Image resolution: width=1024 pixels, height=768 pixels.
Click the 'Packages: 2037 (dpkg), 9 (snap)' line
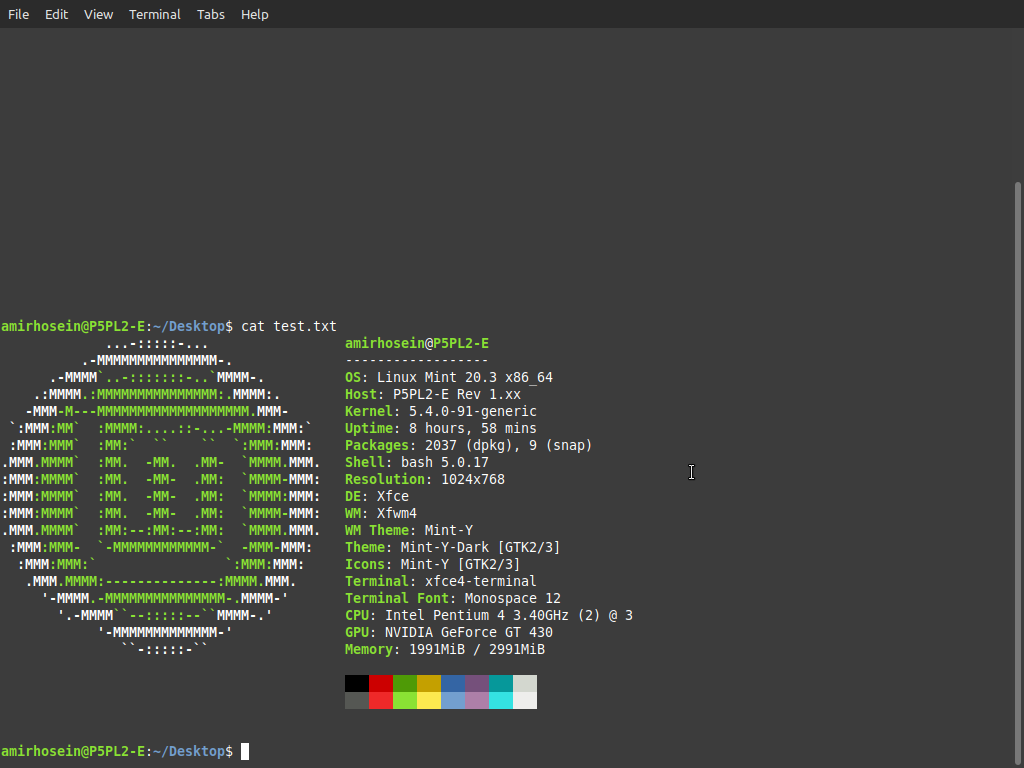468,445
